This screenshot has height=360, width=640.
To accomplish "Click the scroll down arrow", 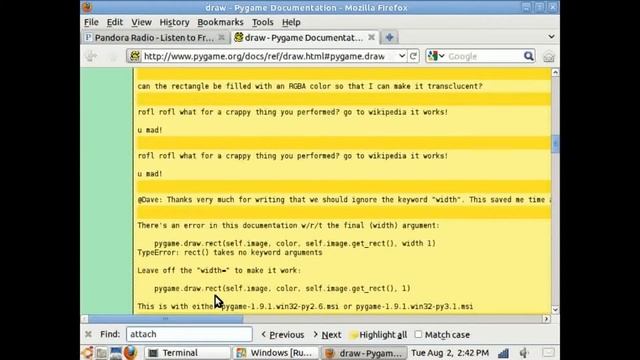I will point(555,310).
